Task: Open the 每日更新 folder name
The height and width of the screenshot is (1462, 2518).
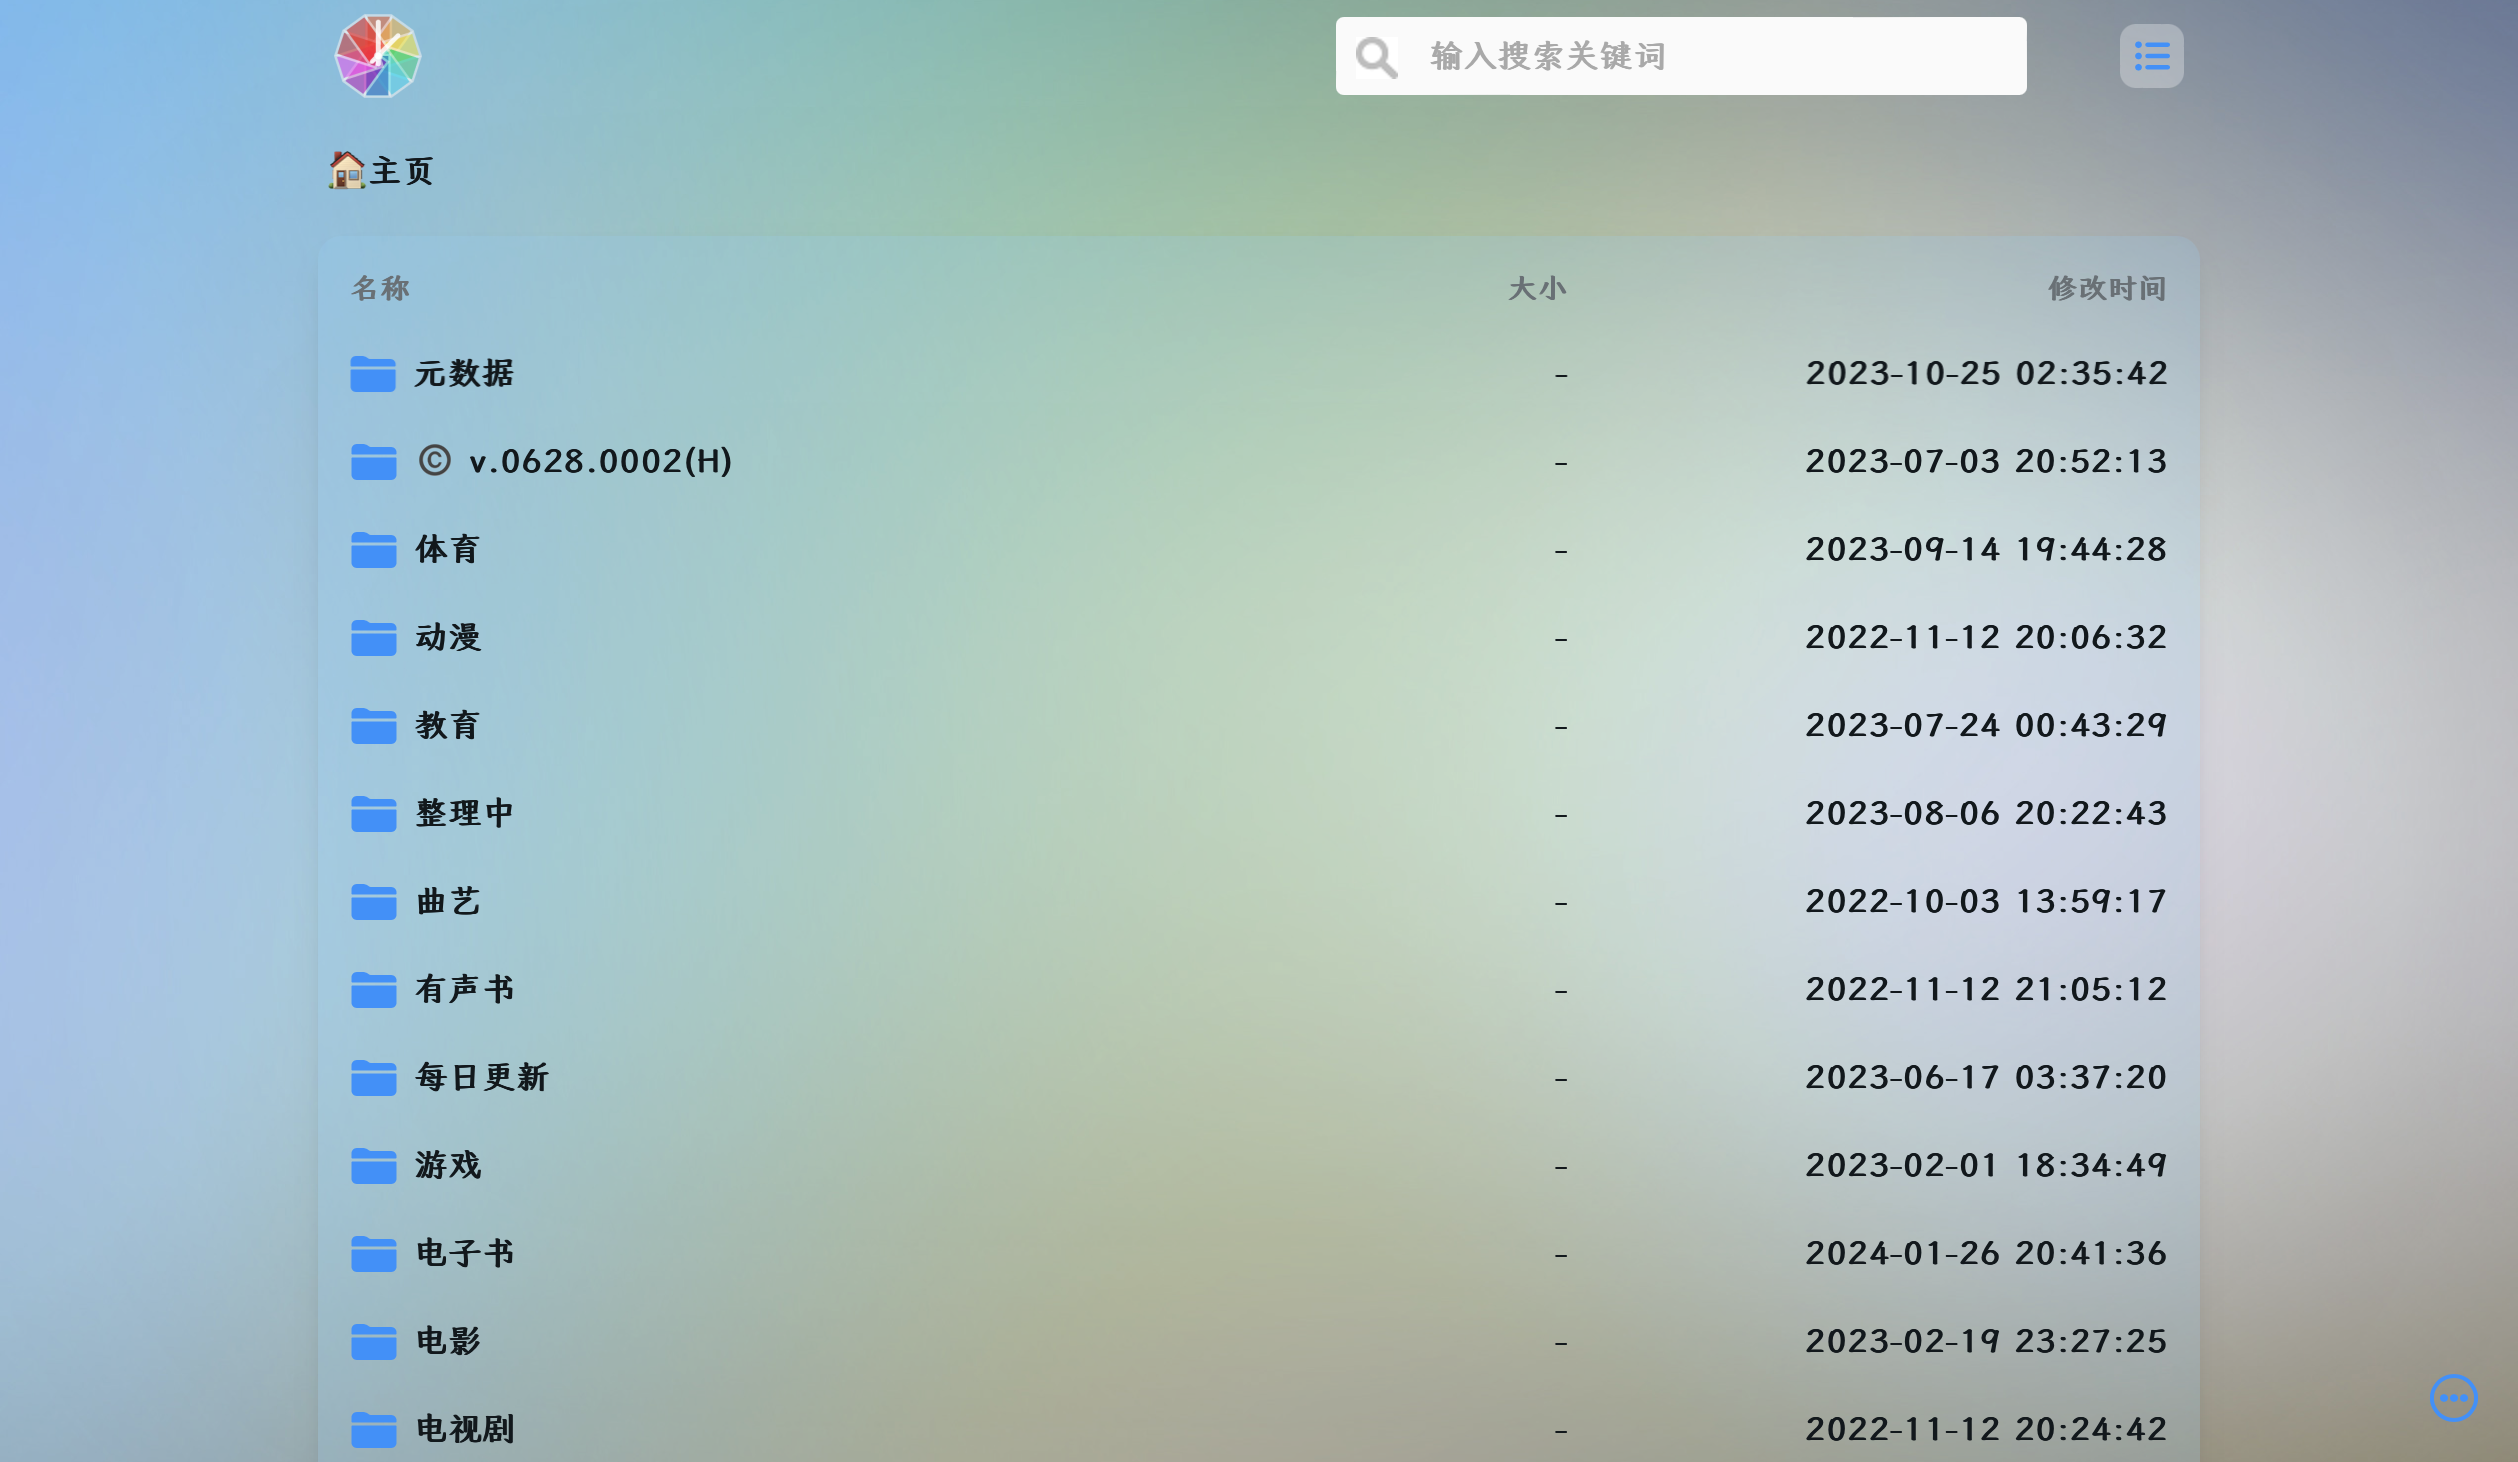Action: click(x=482, y=1078)
